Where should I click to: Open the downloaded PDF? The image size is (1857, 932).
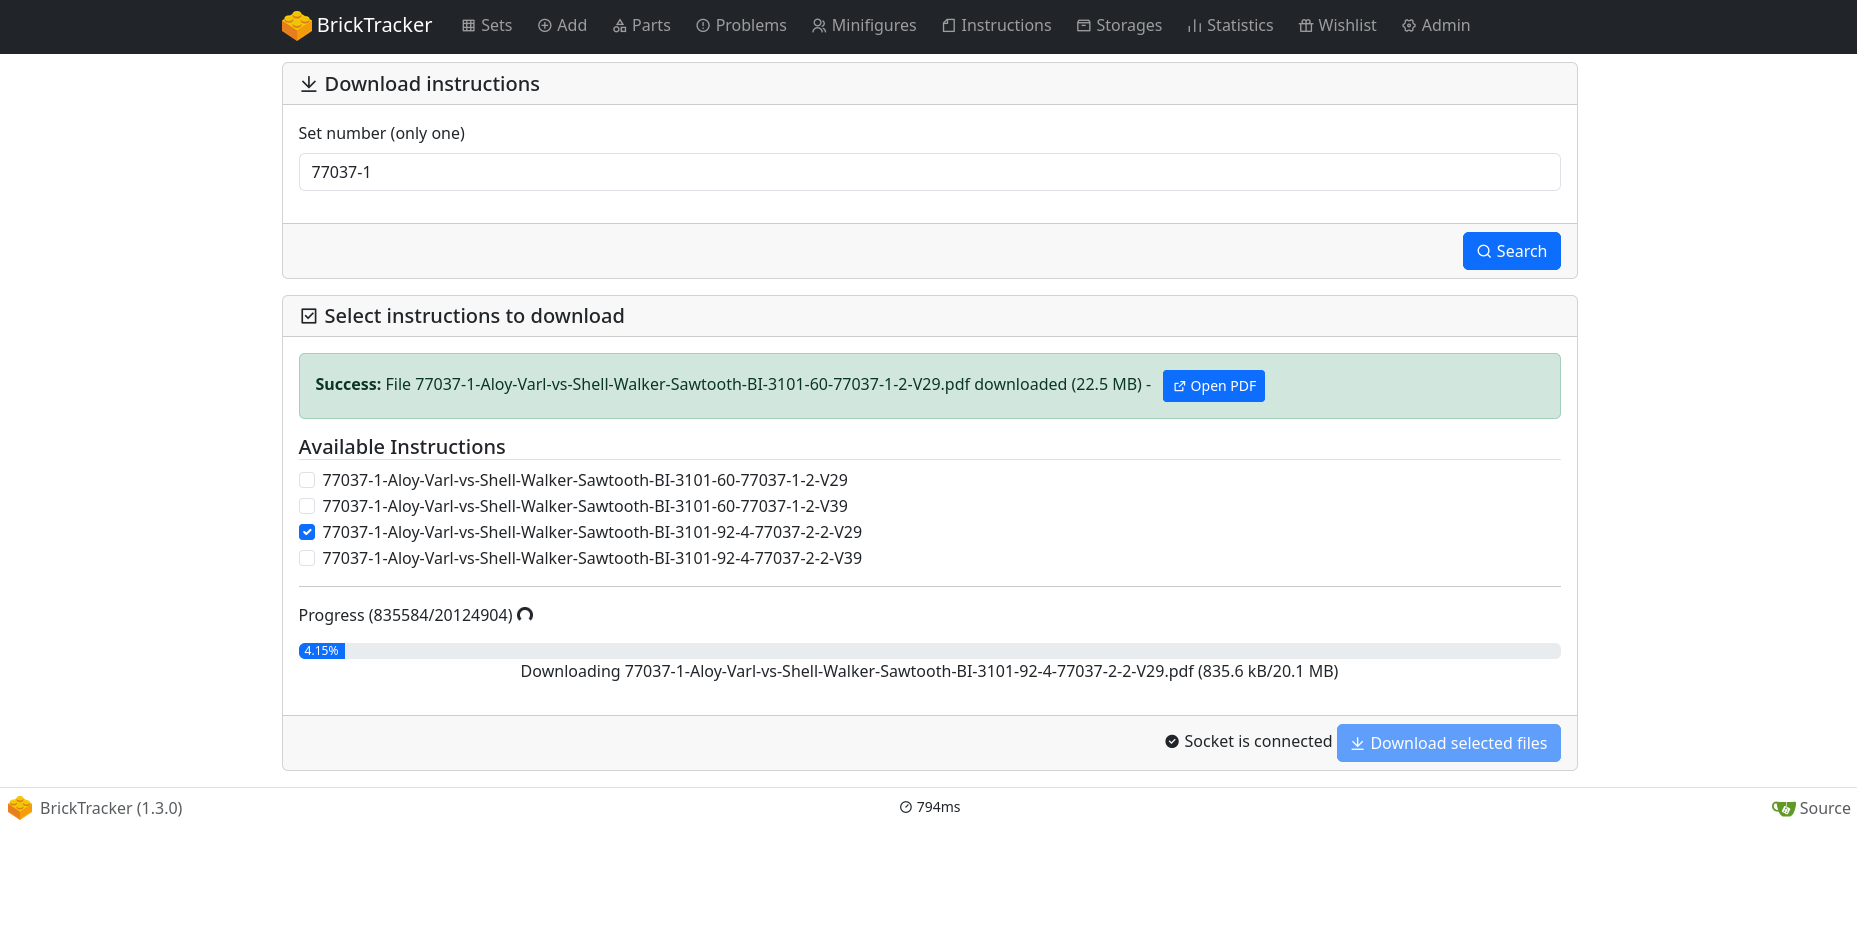click(x=1213, y=386)
